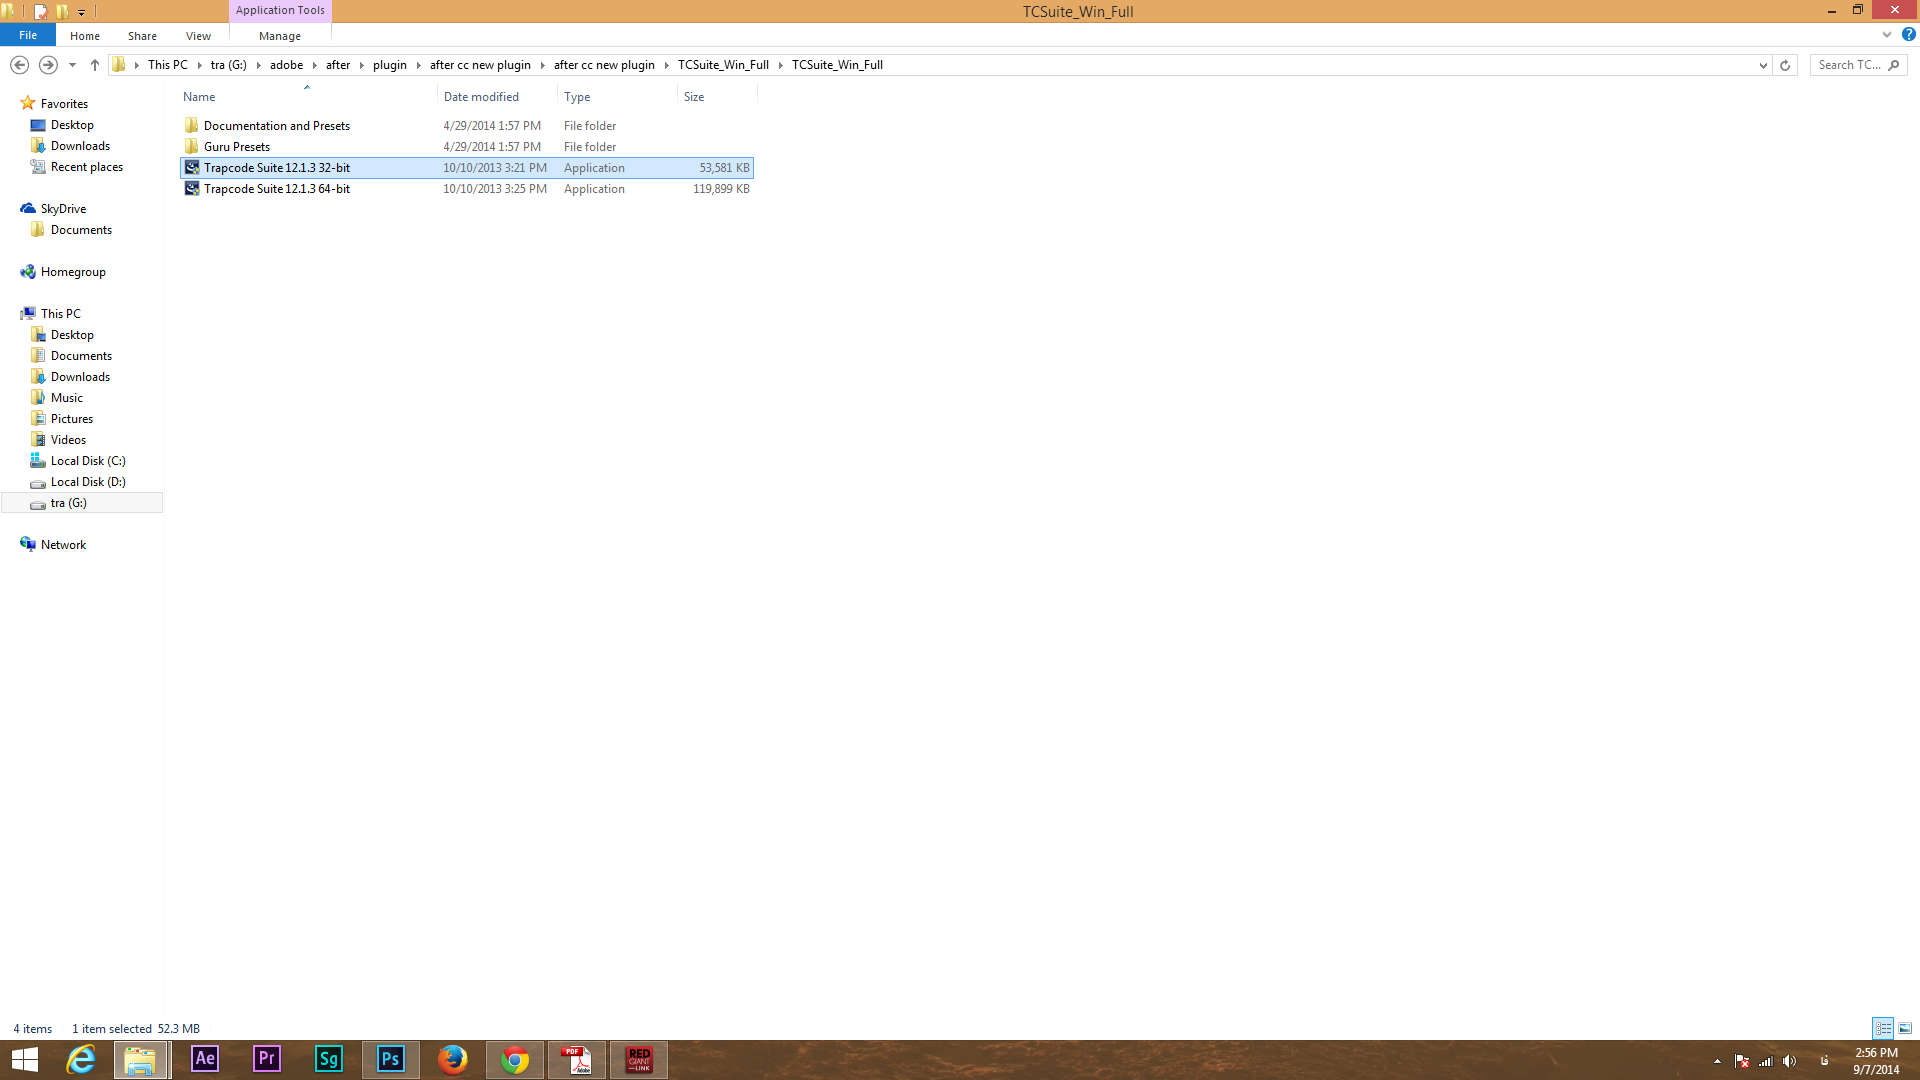Image resolution: width=1920 pixels, height=1080 pixels.
Task: Expand the SkyDrive tree item
Action: [x=11, y=208]
